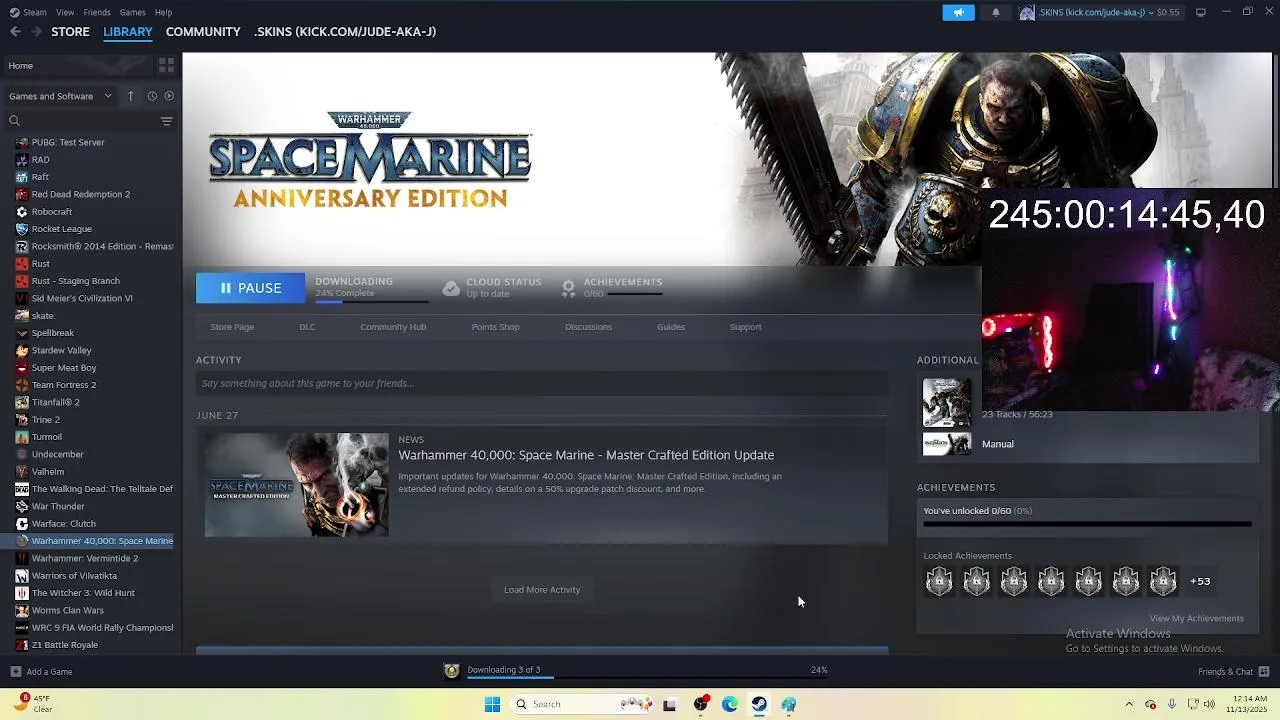Click Load More Activity button
Screen dimensions: 1280x720
pos(542,590)
